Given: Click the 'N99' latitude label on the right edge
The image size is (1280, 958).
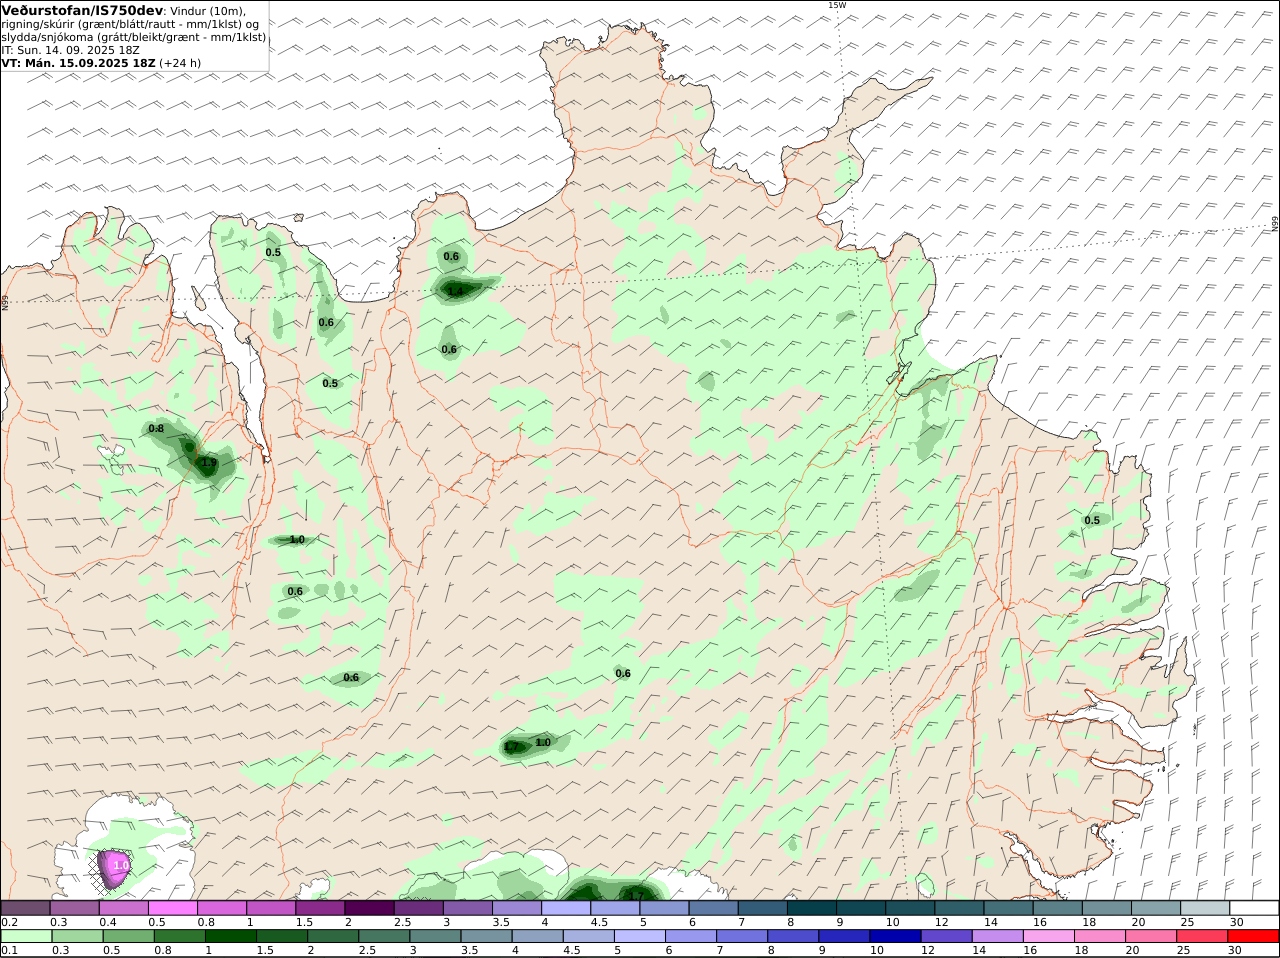Looking at the screenshot, I should 1275,223.
